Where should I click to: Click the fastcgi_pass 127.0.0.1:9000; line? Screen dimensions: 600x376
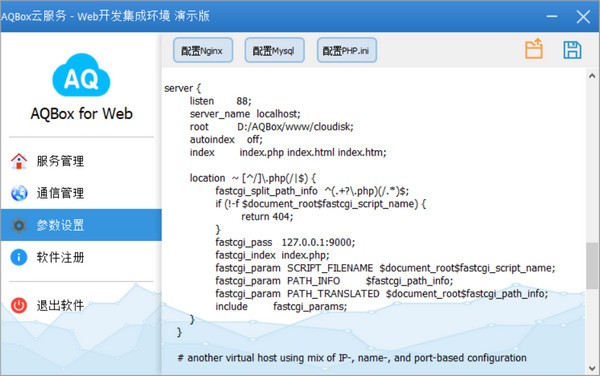(285, 242)
